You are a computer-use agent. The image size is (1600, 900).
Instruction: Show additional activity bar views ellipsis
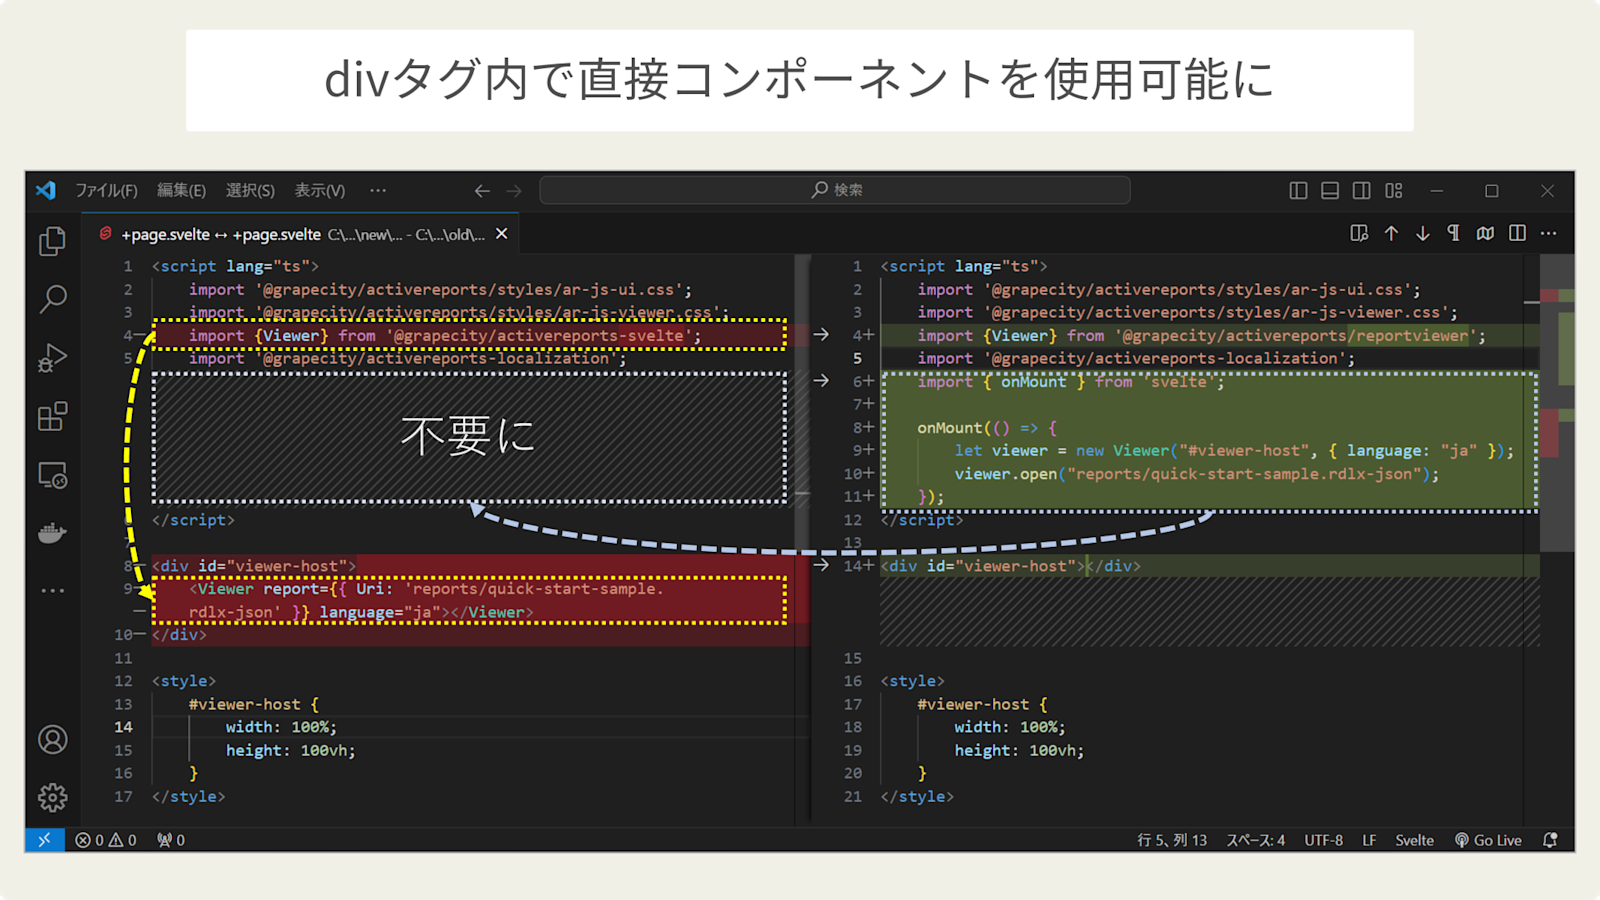[52, 591]
